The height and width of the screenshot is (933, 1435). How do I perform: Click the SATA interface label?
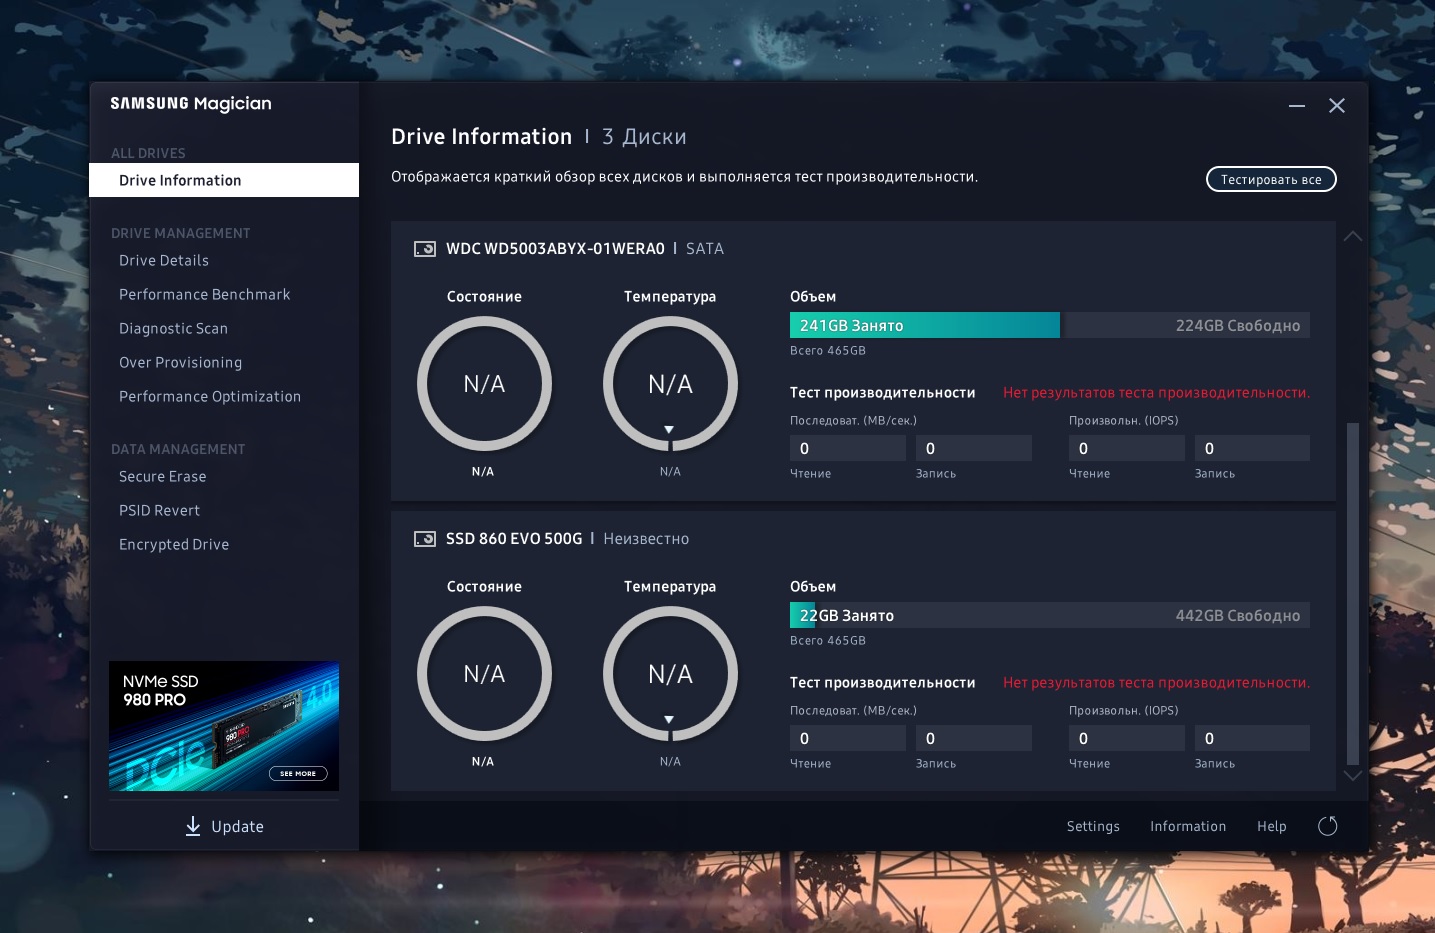pos(705,249)
